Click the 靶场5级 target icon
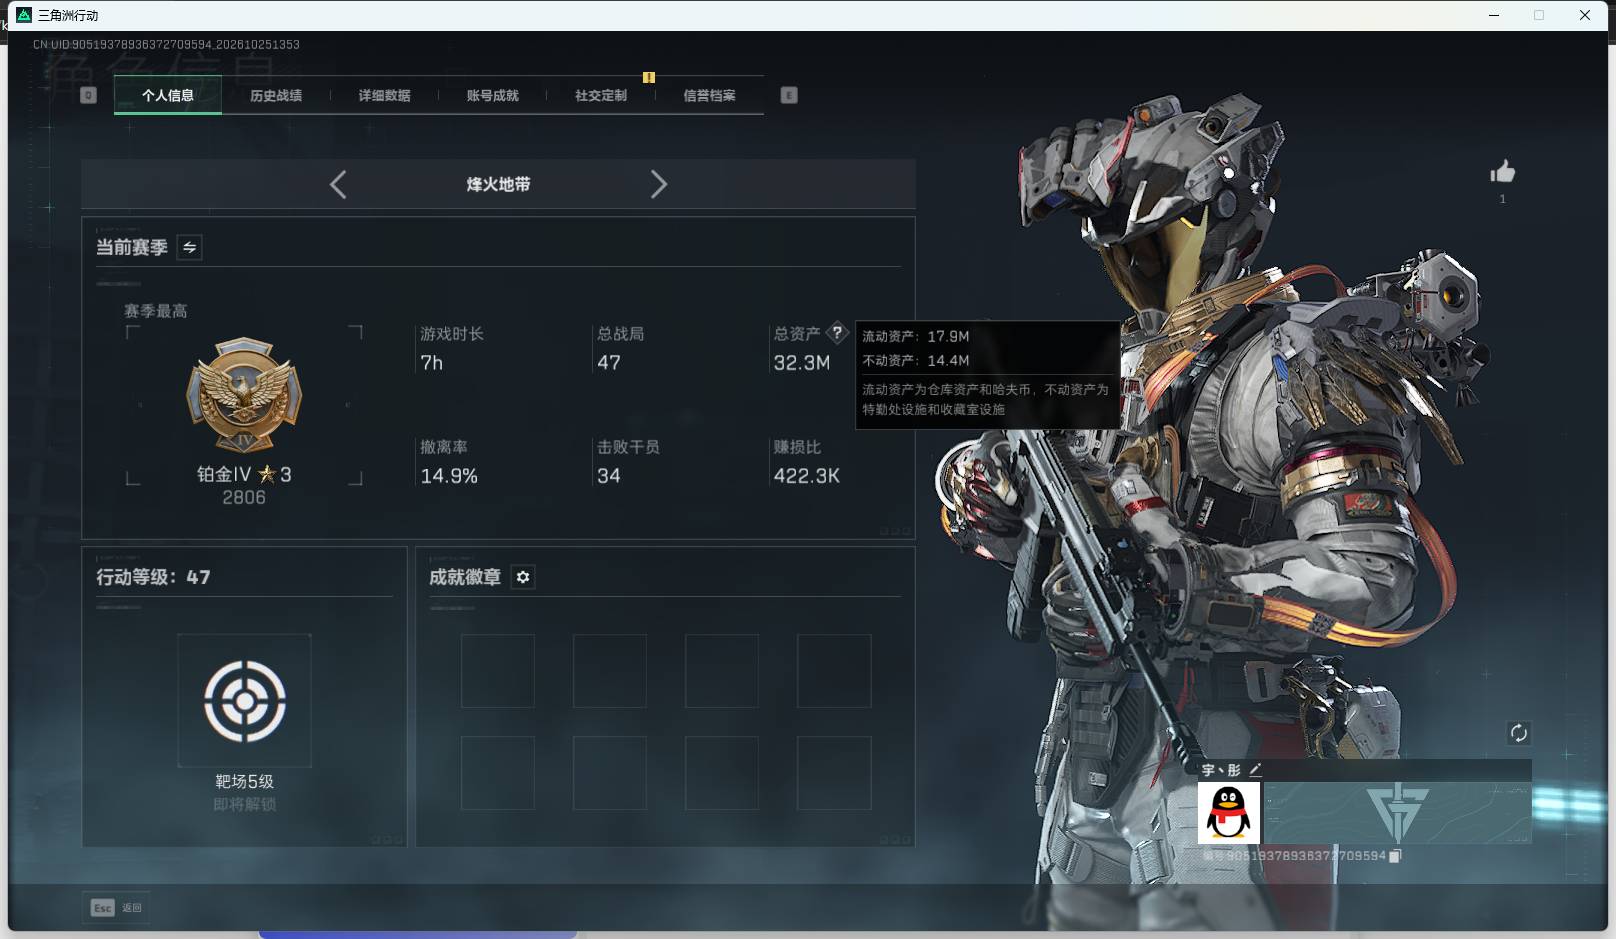 click(x=245, y=701)
